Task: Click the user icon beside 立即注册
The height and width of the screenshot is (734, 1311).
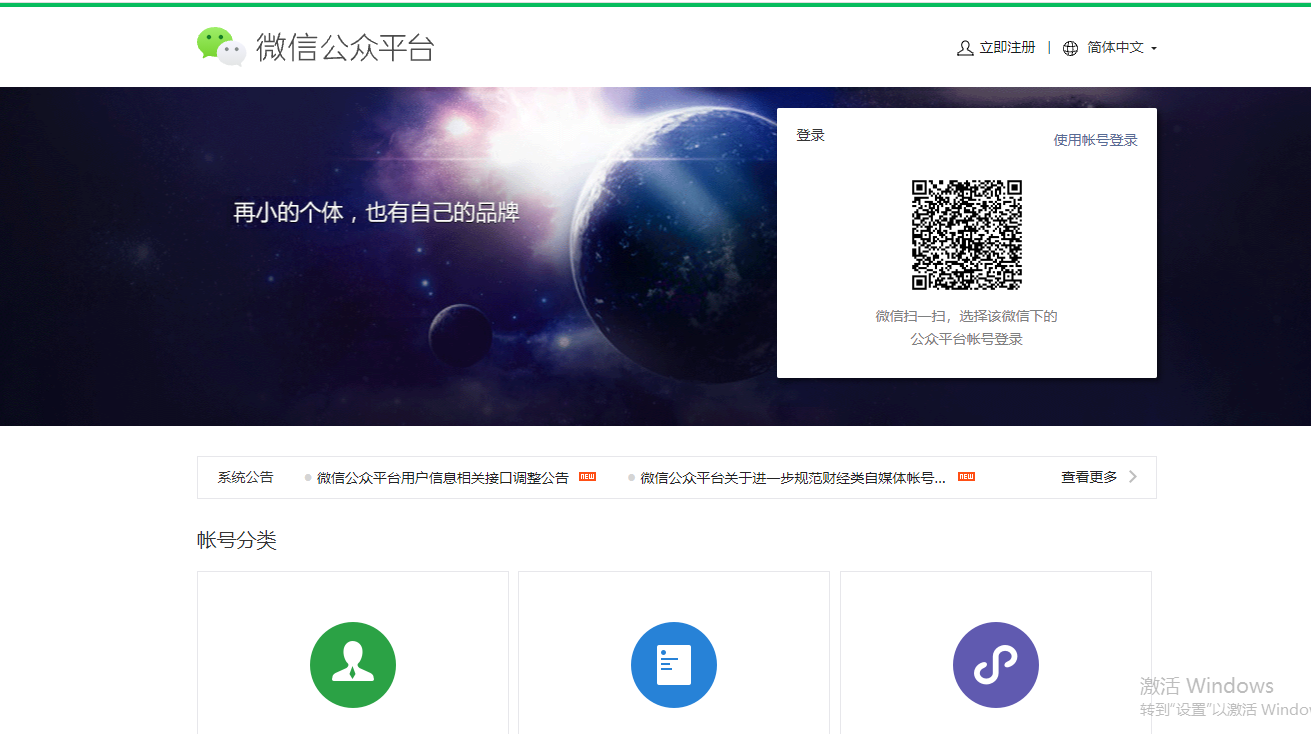Action: pos(965,48)
